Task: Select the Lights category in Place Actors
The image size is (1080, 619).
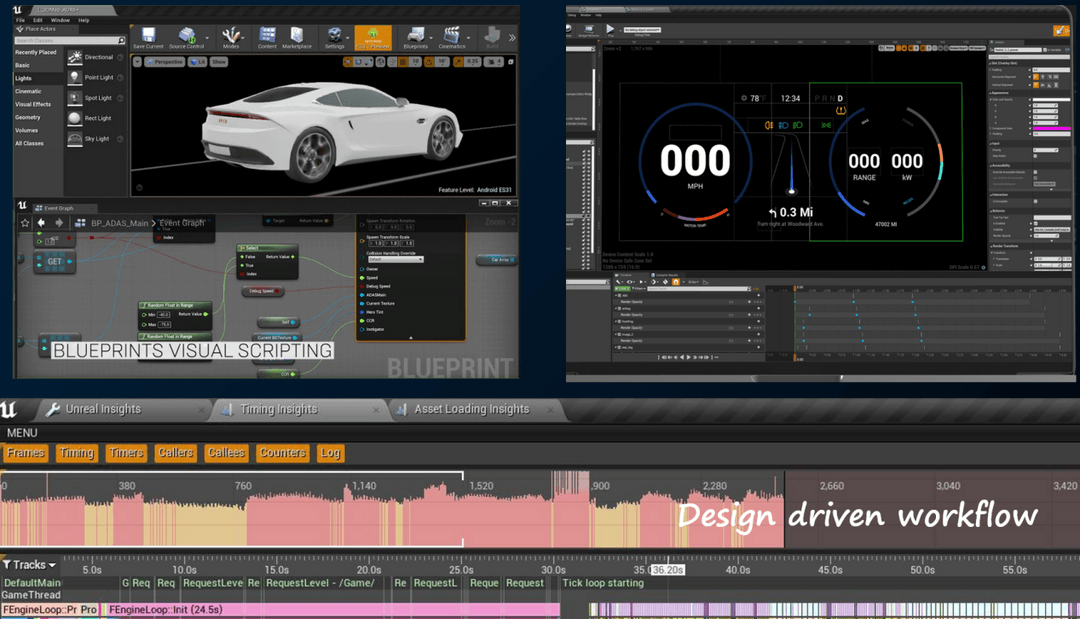Action: click(x=23, y=78)
